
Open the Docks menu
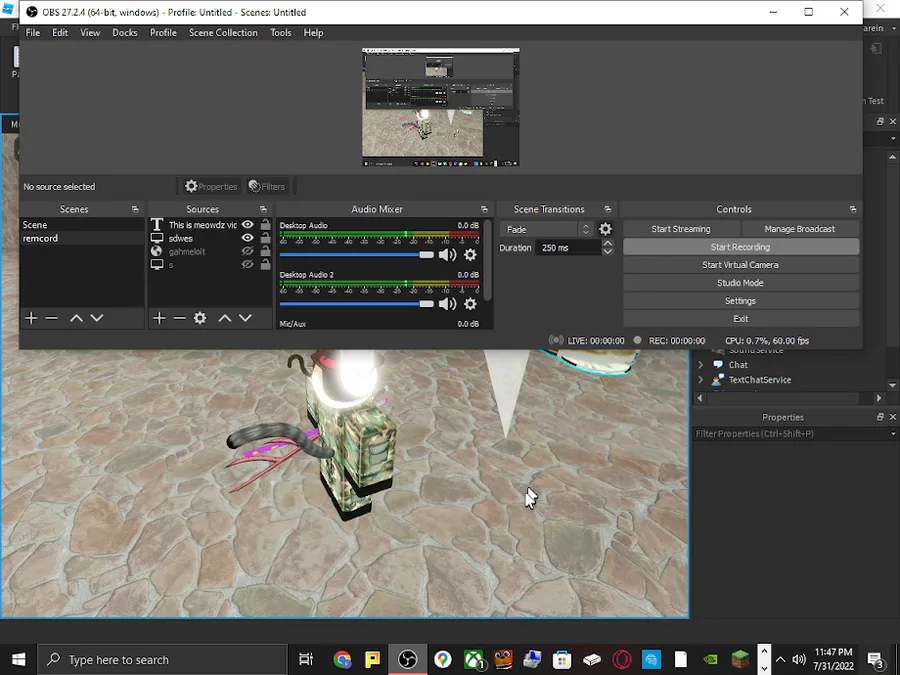pyautogui.click(x=125, y=33)
